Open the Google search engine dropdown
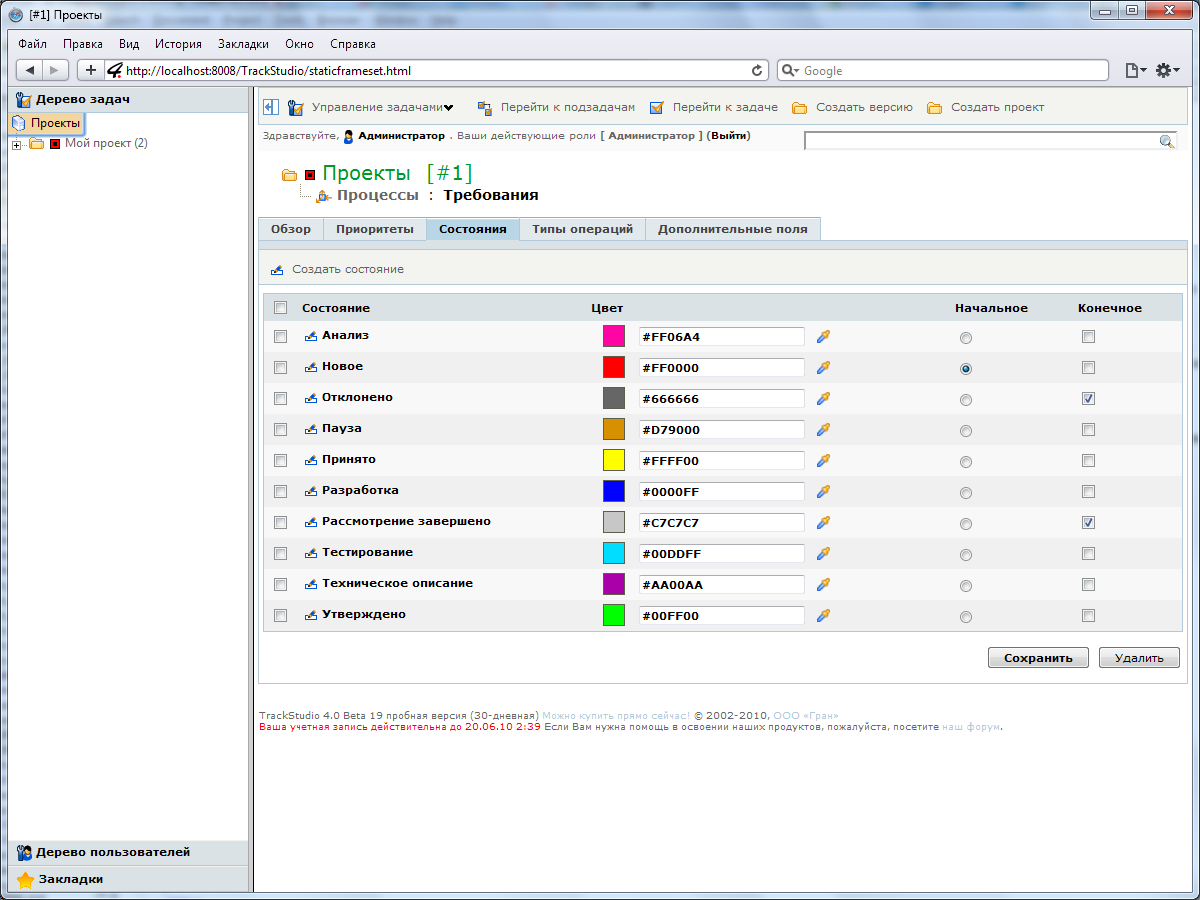 pyautogui.click(x=789, y=70)
